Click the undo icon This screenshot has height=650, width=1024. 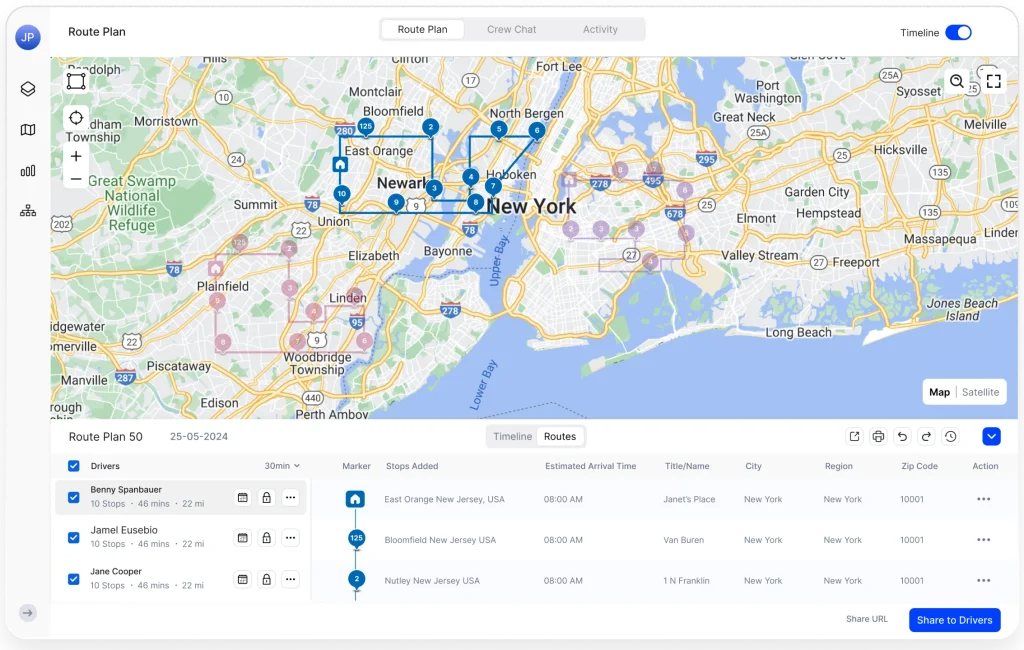tap(903, 436)
